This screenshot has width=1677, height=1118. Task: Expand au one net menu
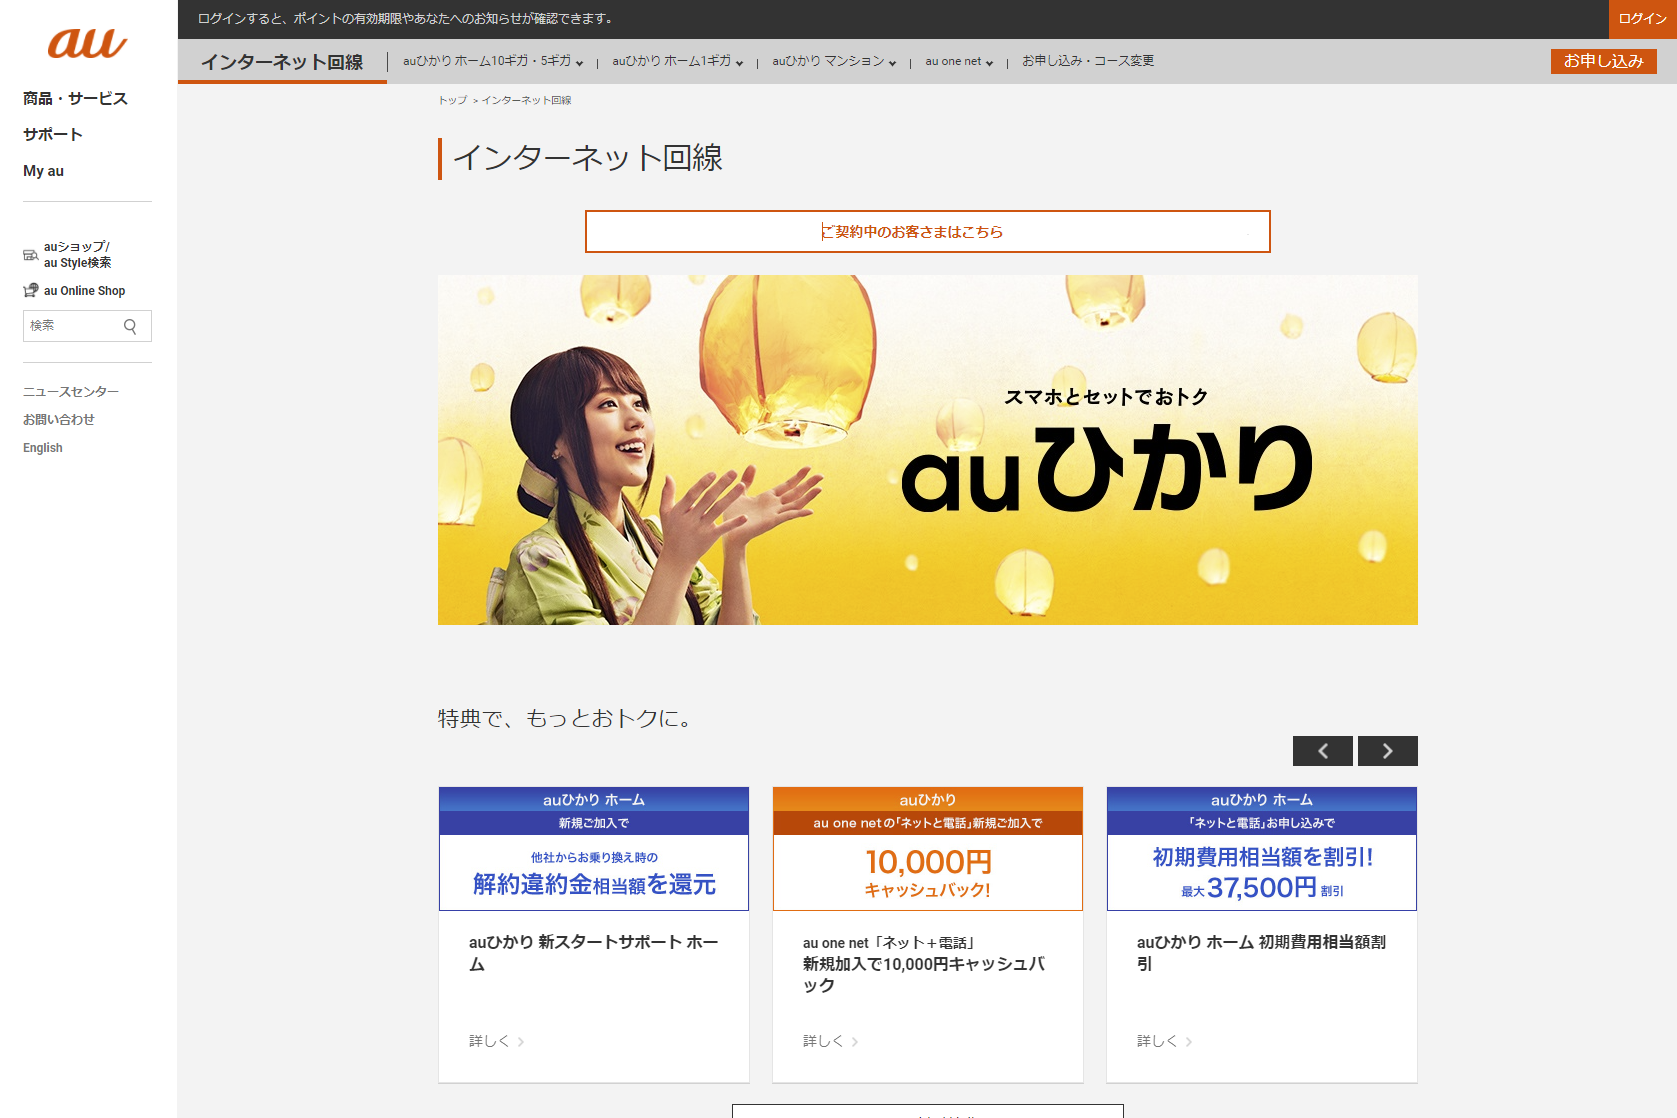click(x=959, y=61)
